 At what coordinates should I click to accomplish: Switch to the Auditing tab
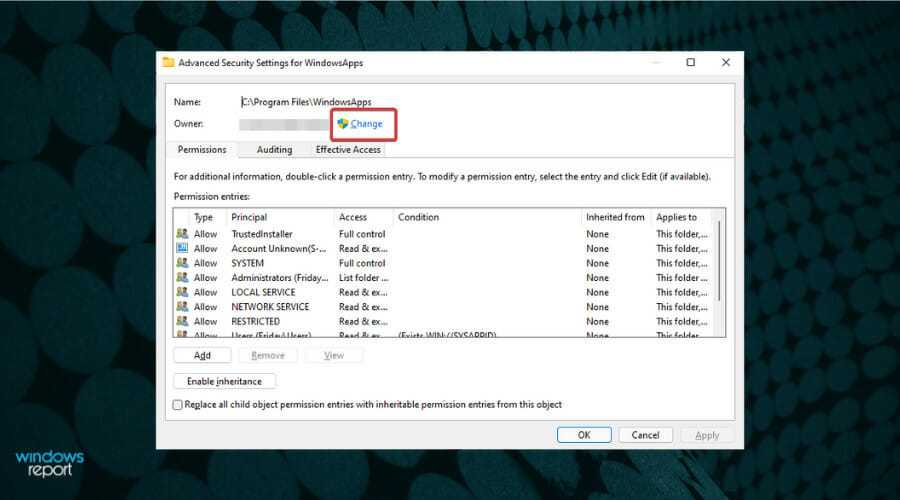point(274,150)
